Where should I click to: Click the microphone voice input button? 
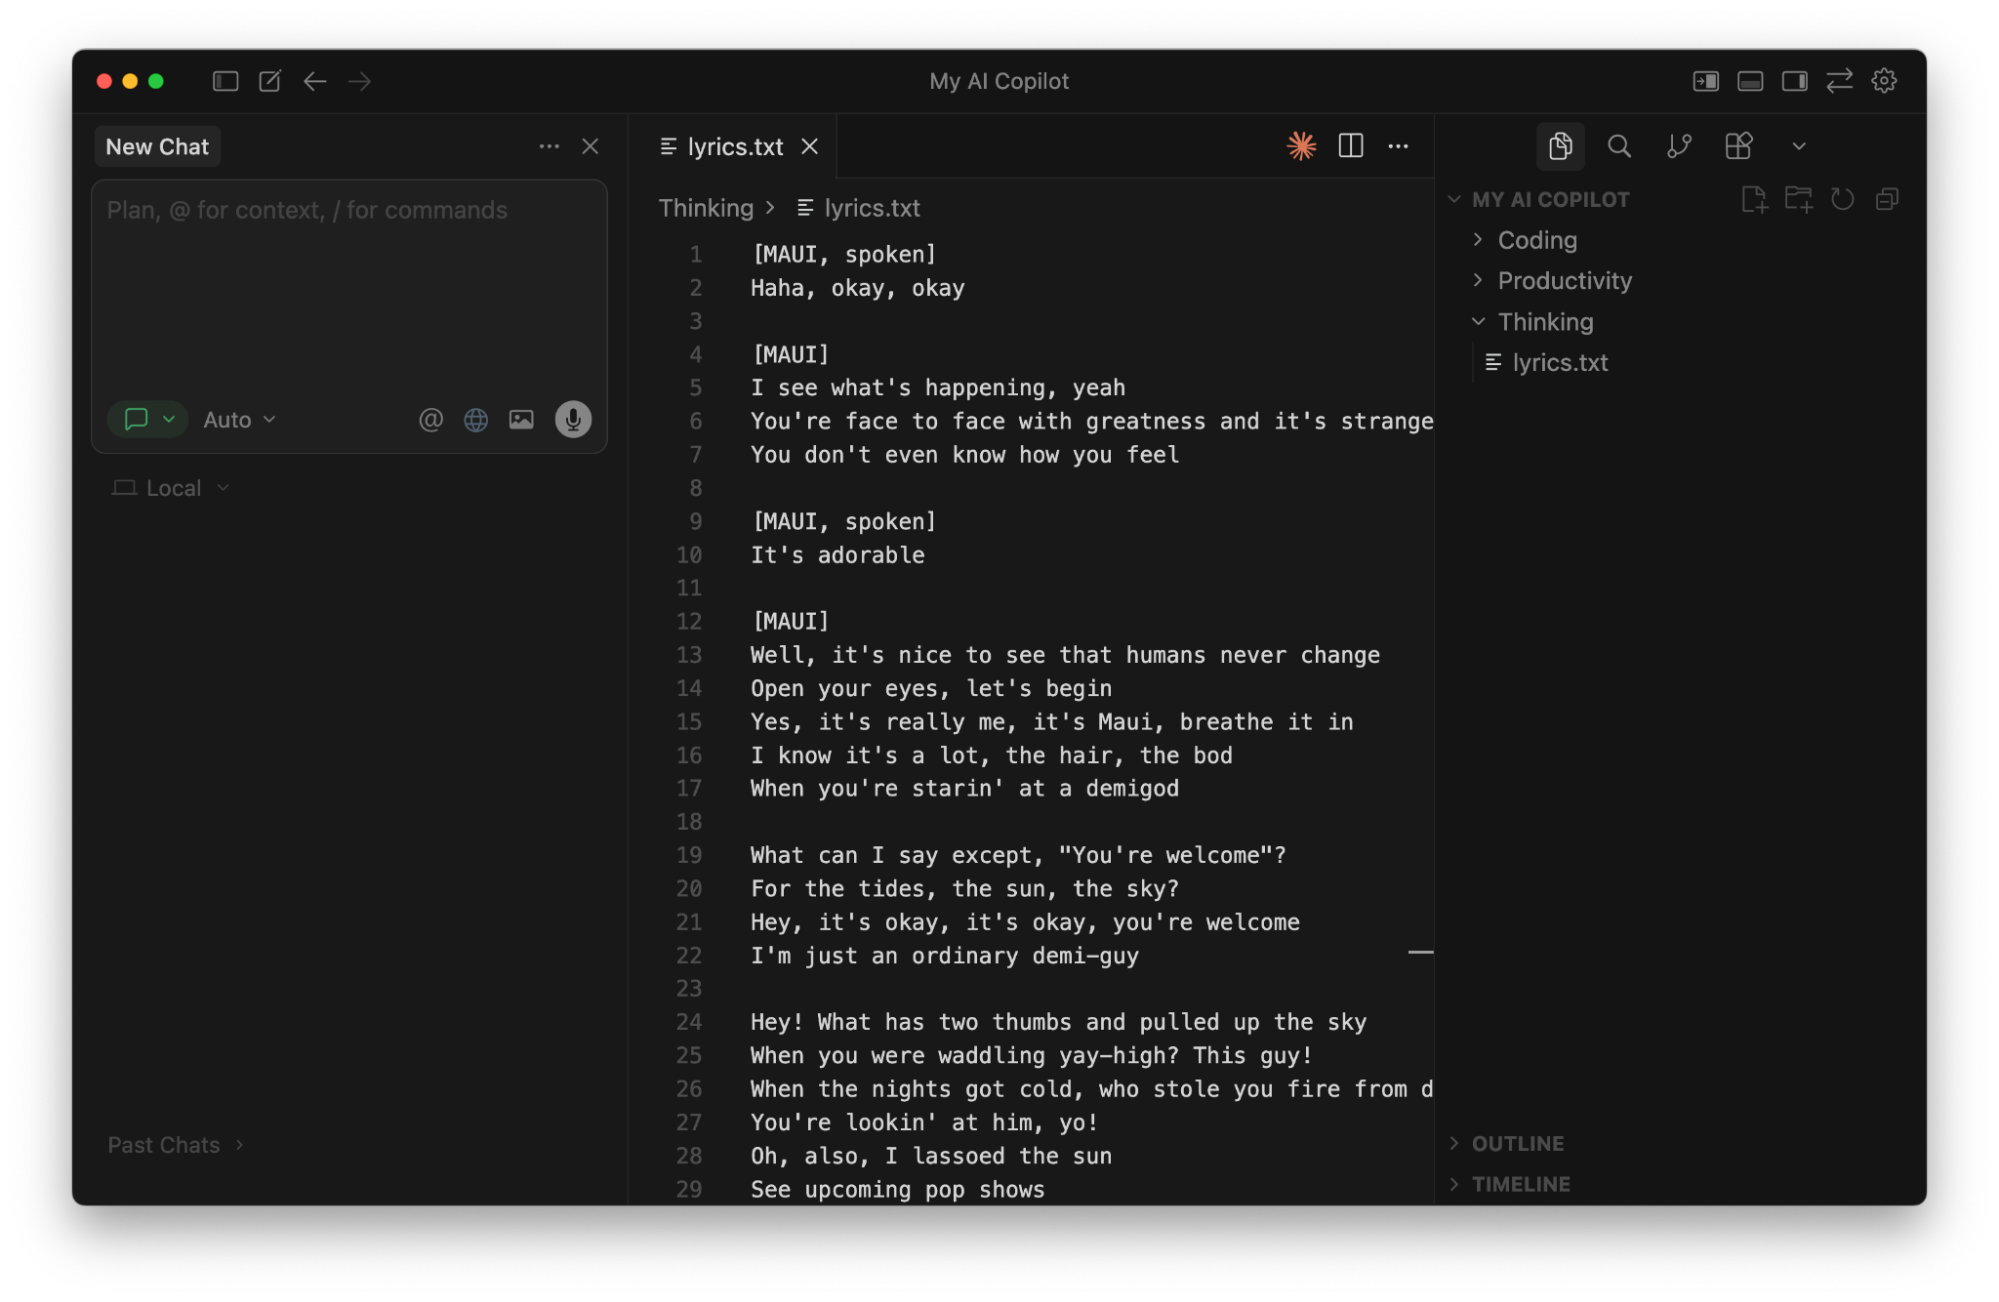(x=573, y=419)
